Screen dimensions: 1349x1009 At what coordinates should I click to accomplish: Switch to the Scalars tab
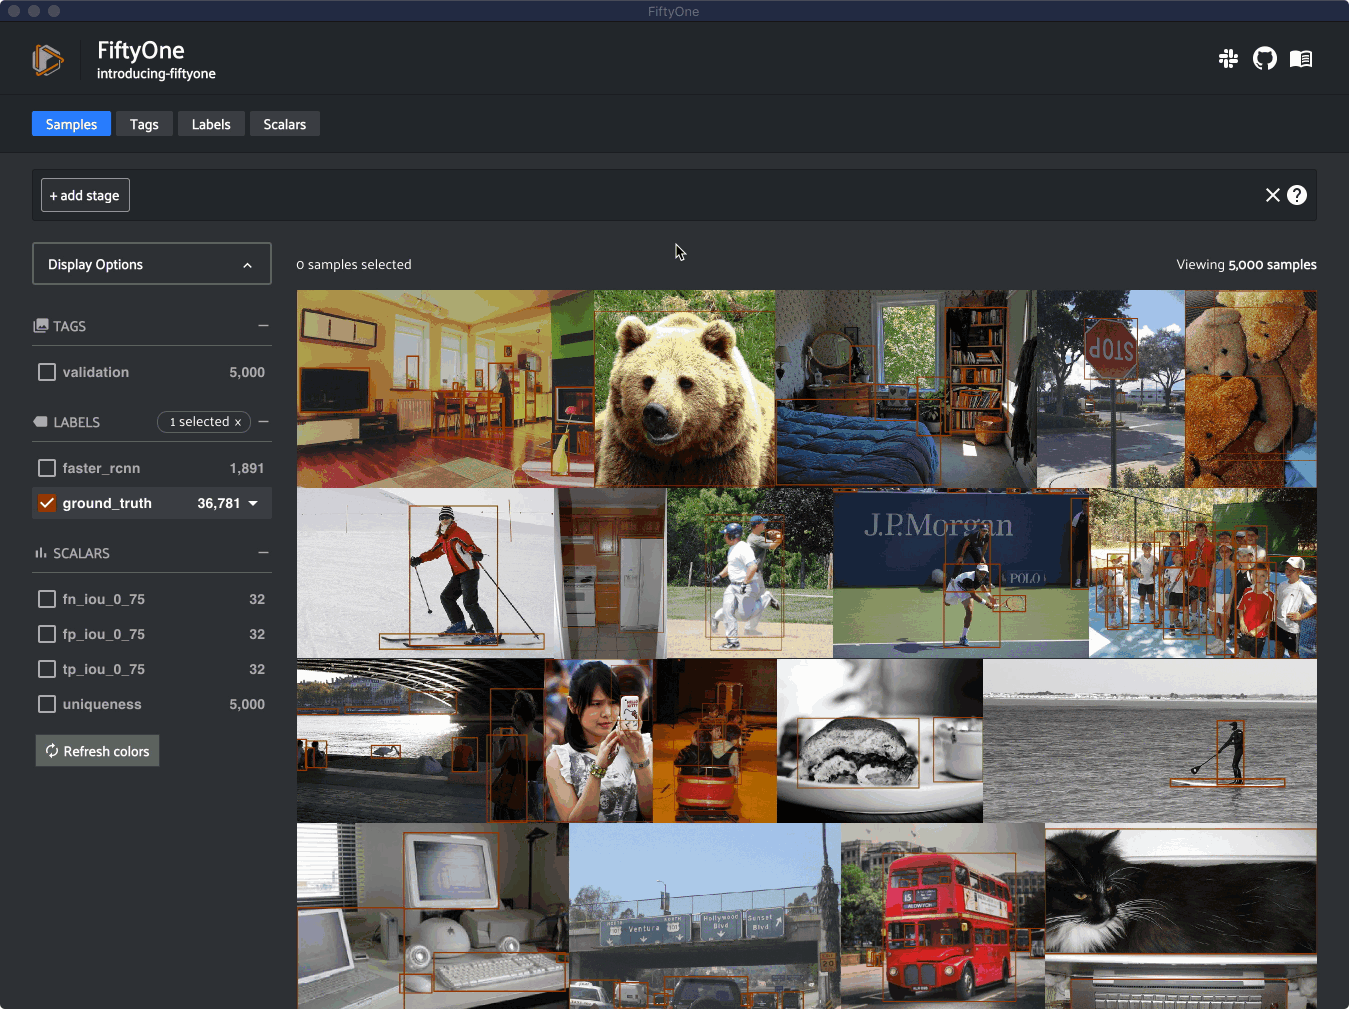tap(284, 124)
